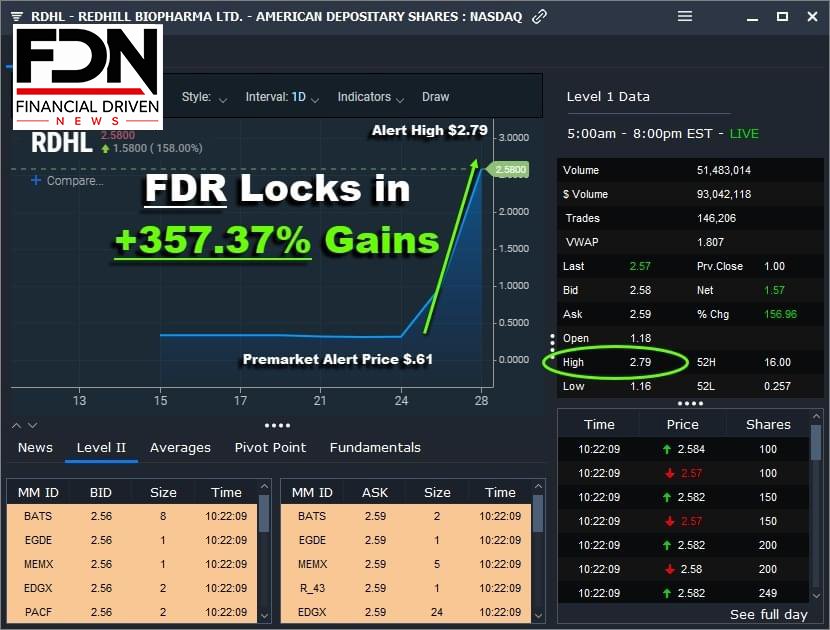830x630 pixels.
Task: Click the 2.58 trade with 200 shares
Action: click(684, 569)
